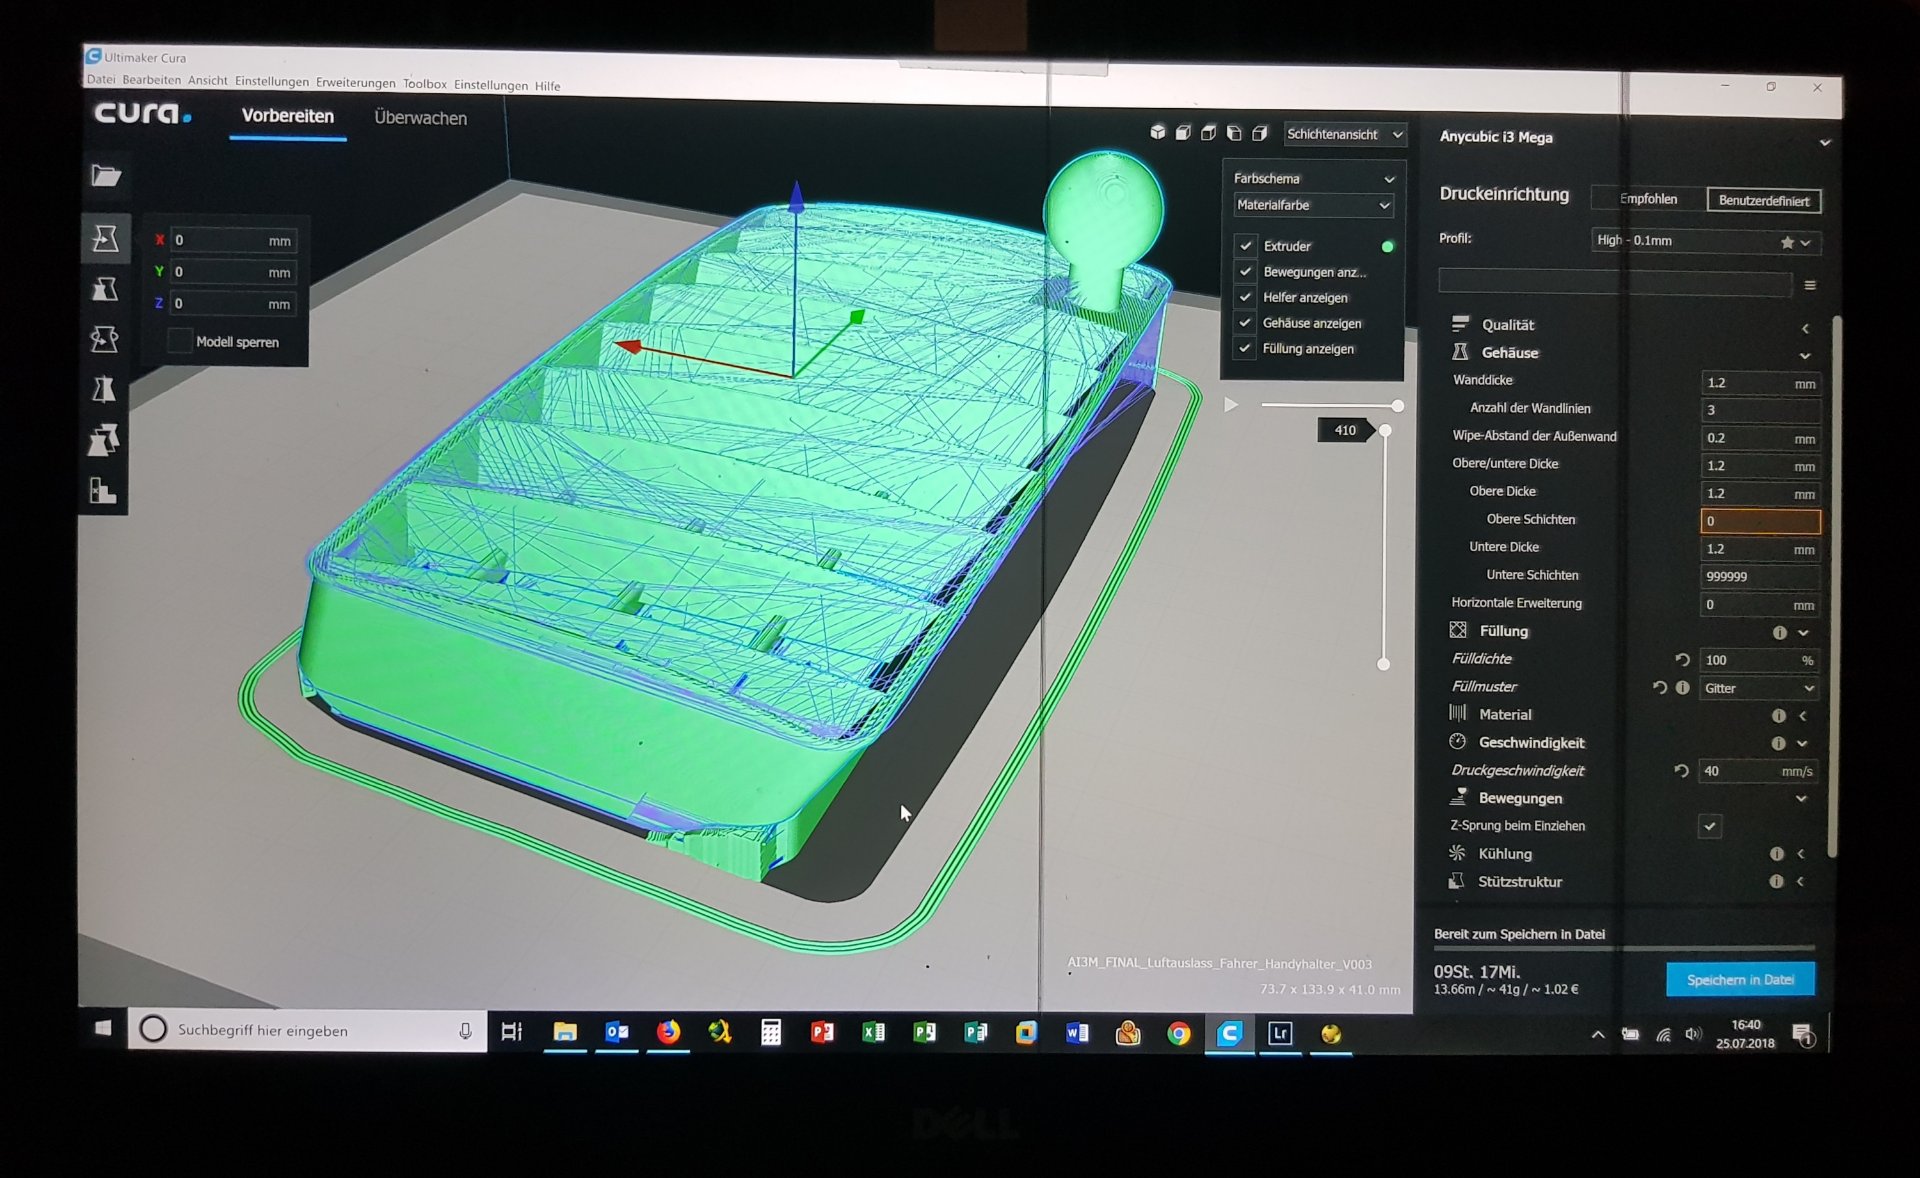The image size is (1920, 1178).
Task: Show info for Stützstruktur section
Action: [1776, 881]
